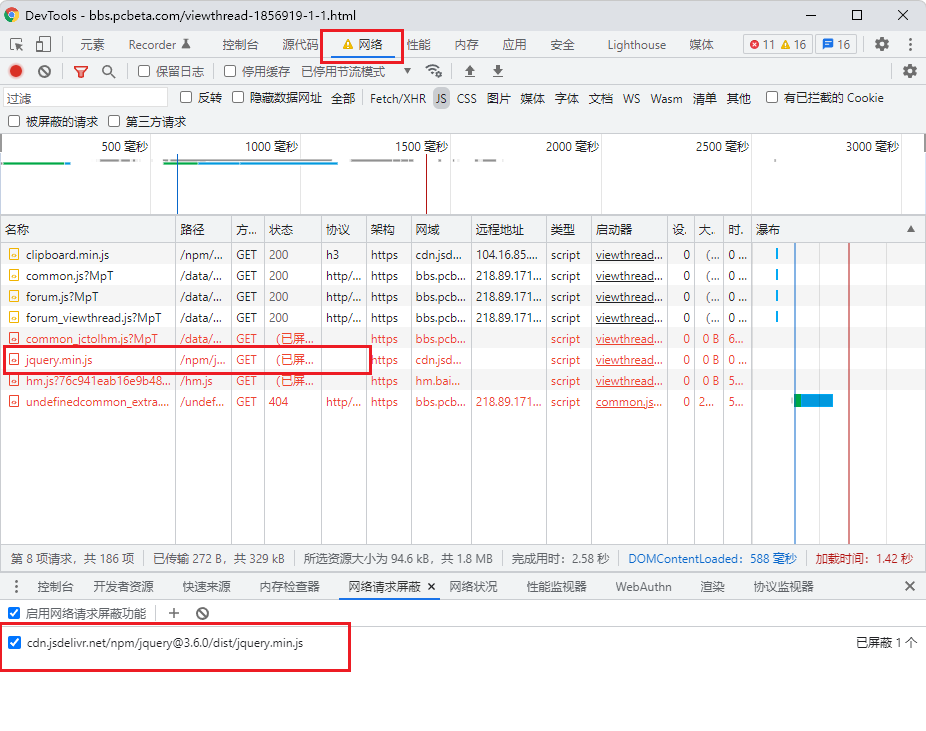The image size is (926, 731).
Task: Open Network panel settings gear
Action: [x=910, y=71]
